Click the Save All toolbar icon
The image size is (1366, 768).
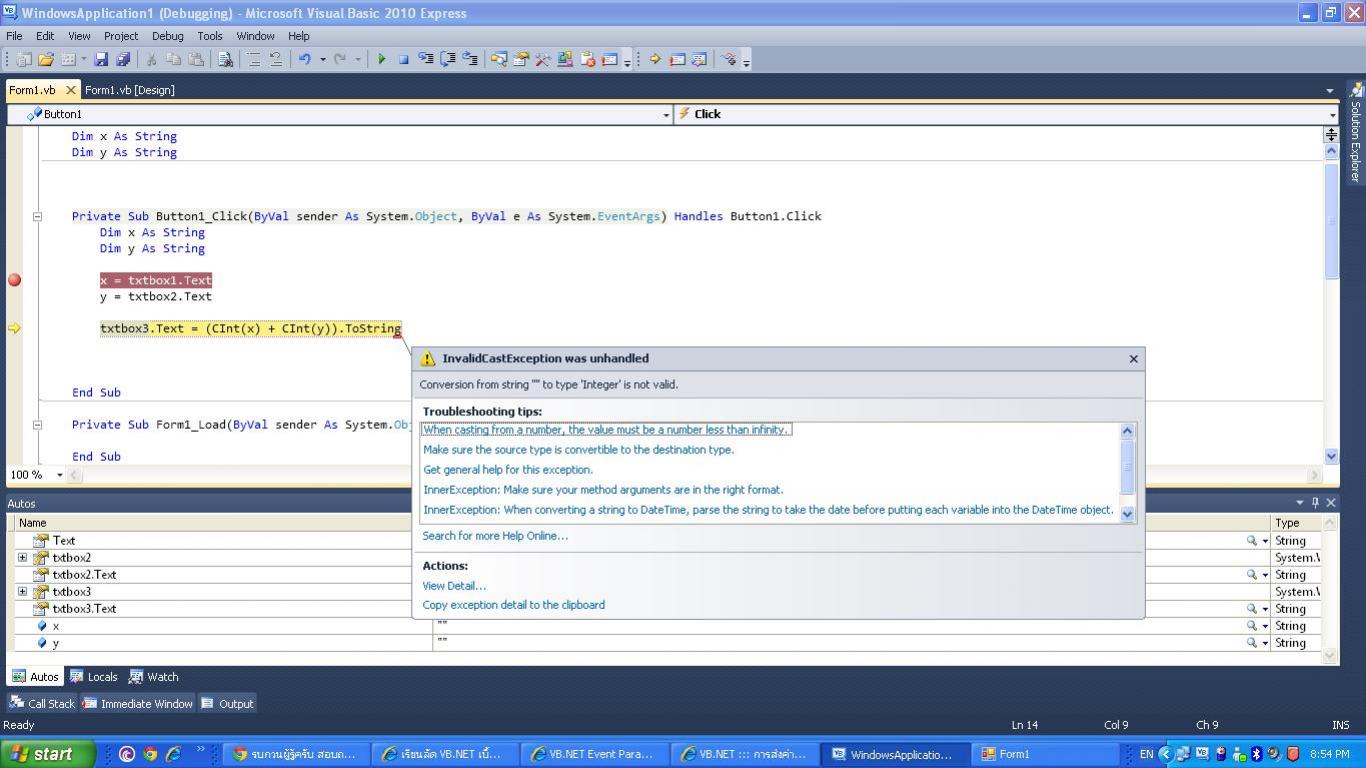pos(123,59)
